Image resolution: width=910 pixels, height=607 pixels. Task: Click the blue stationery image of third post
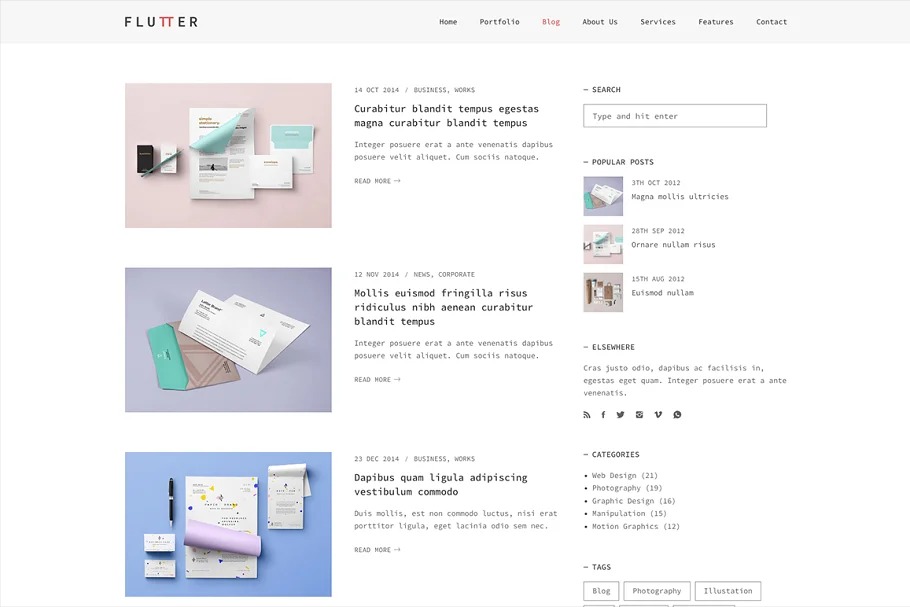(x=228, y=524)
